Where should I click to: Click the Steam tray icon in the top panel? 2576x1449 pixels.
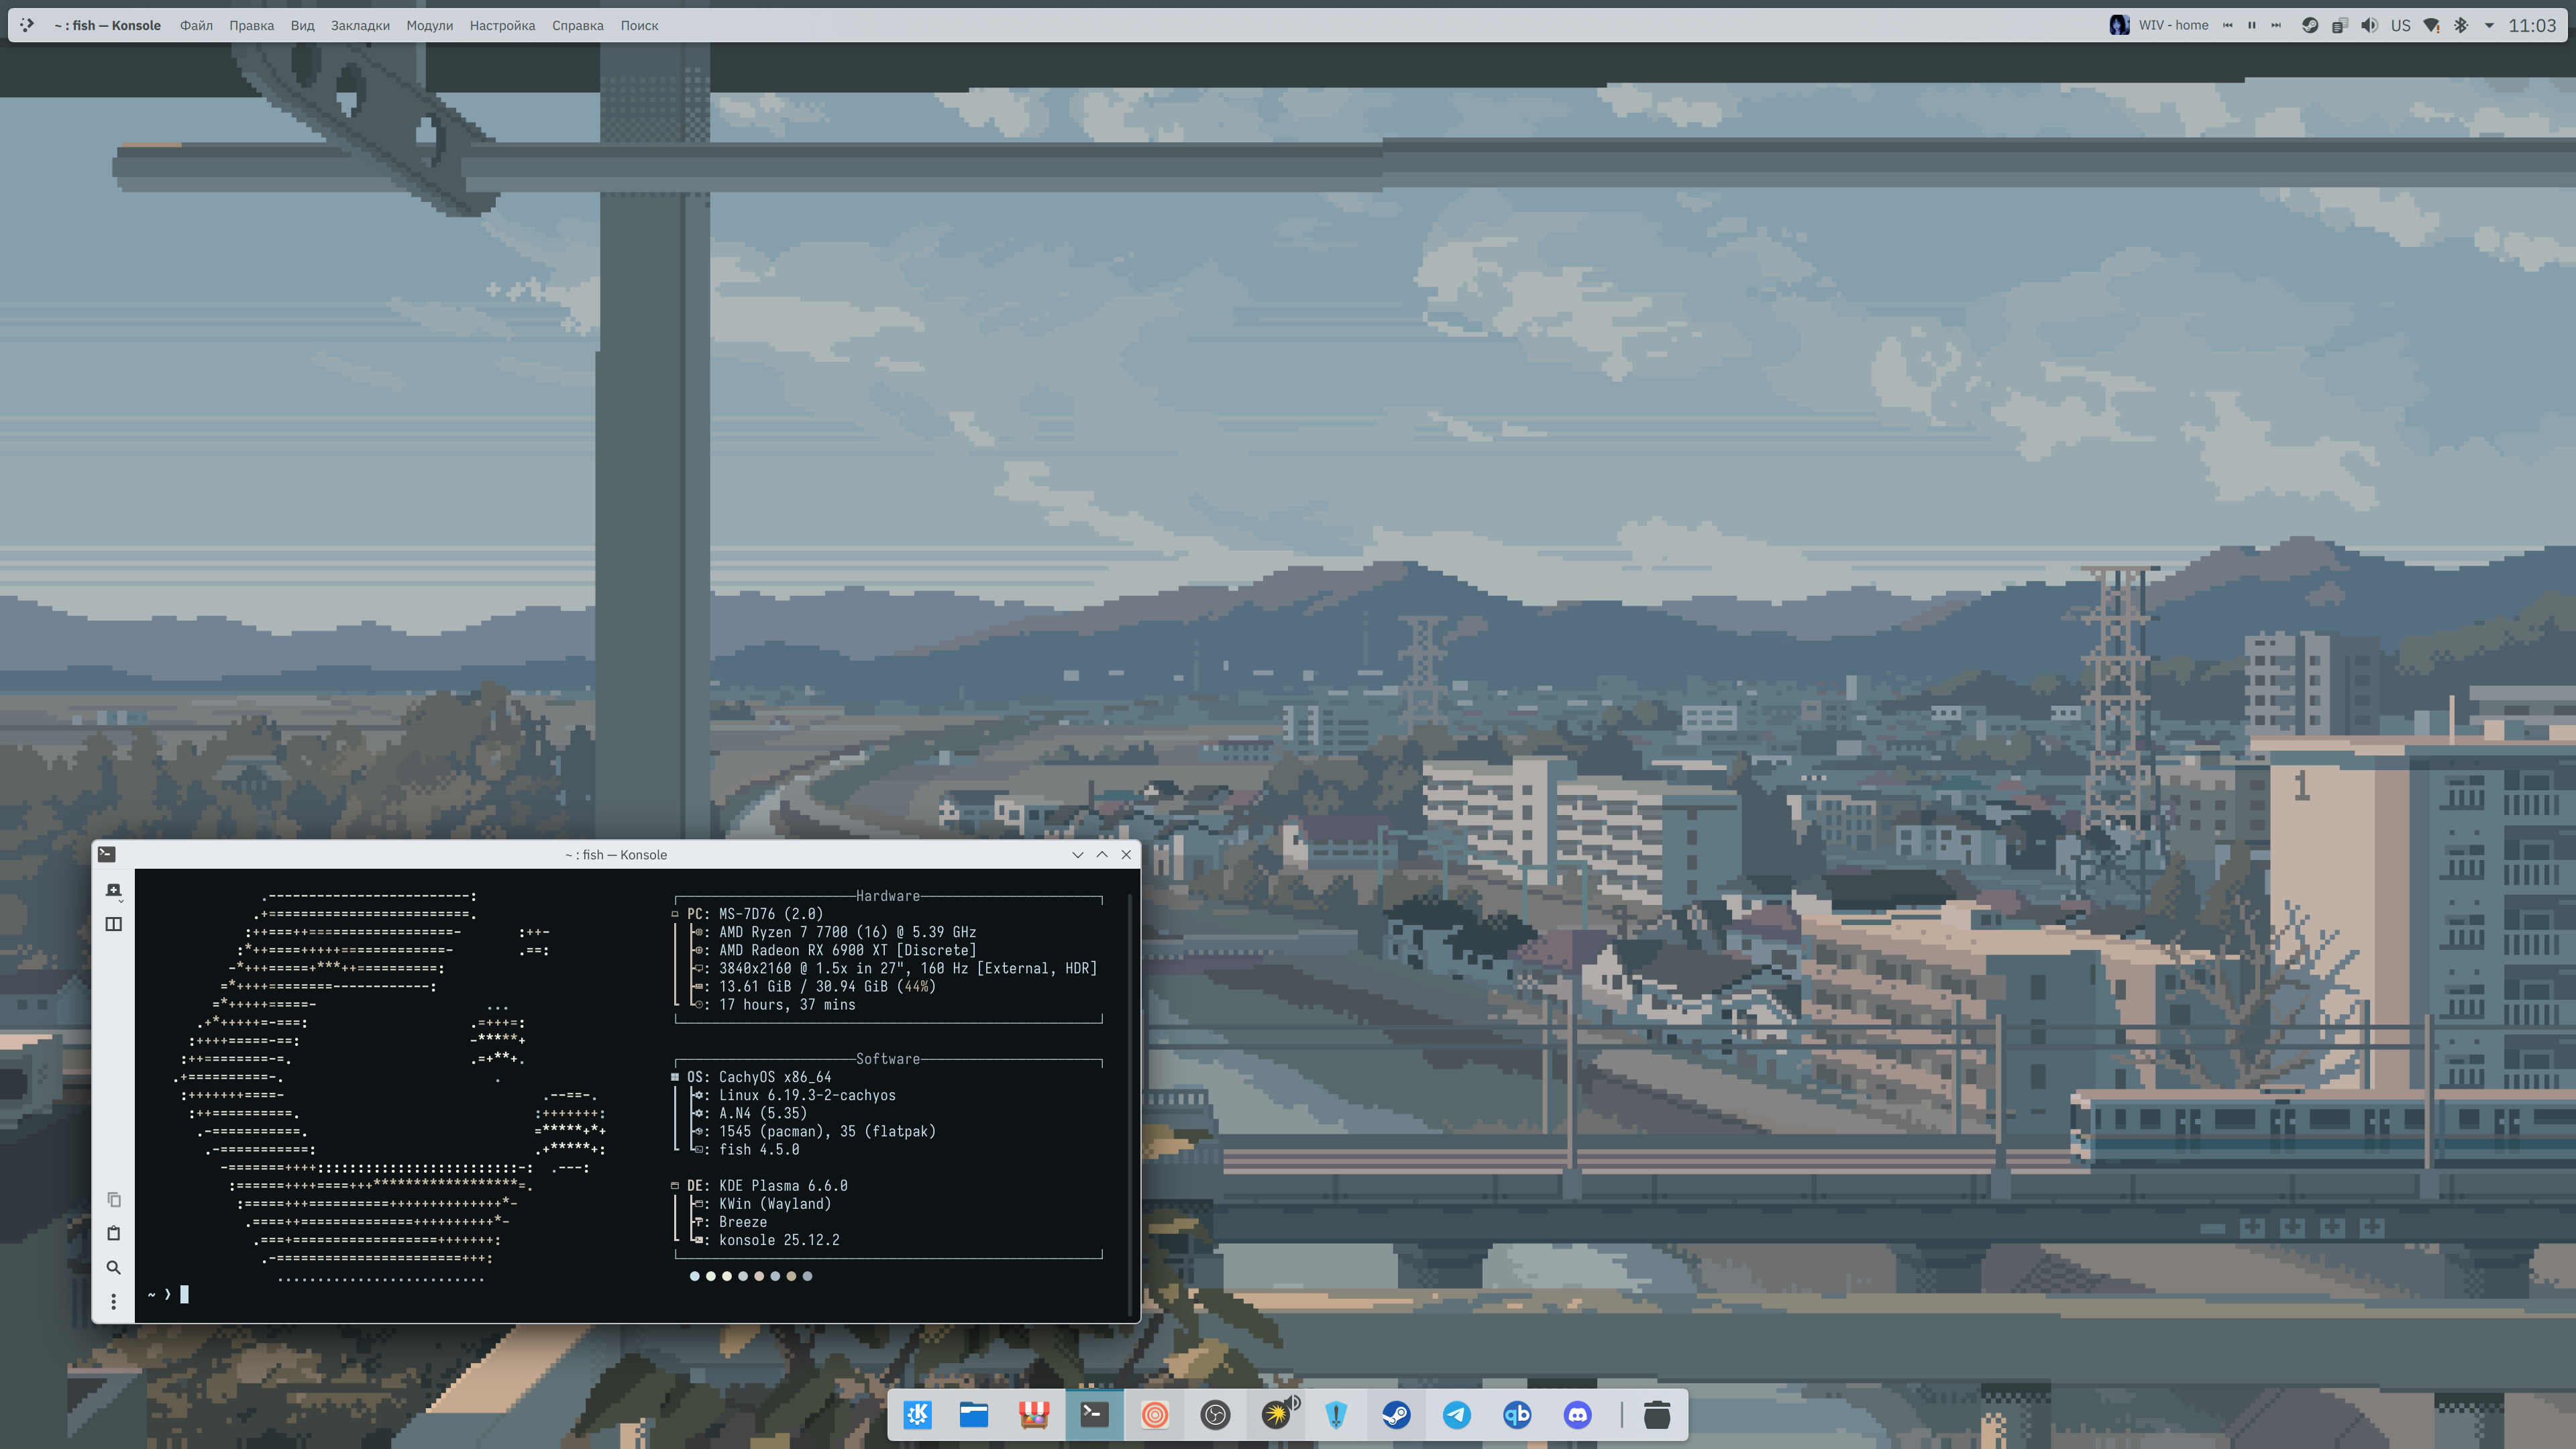click(2309, 25)
